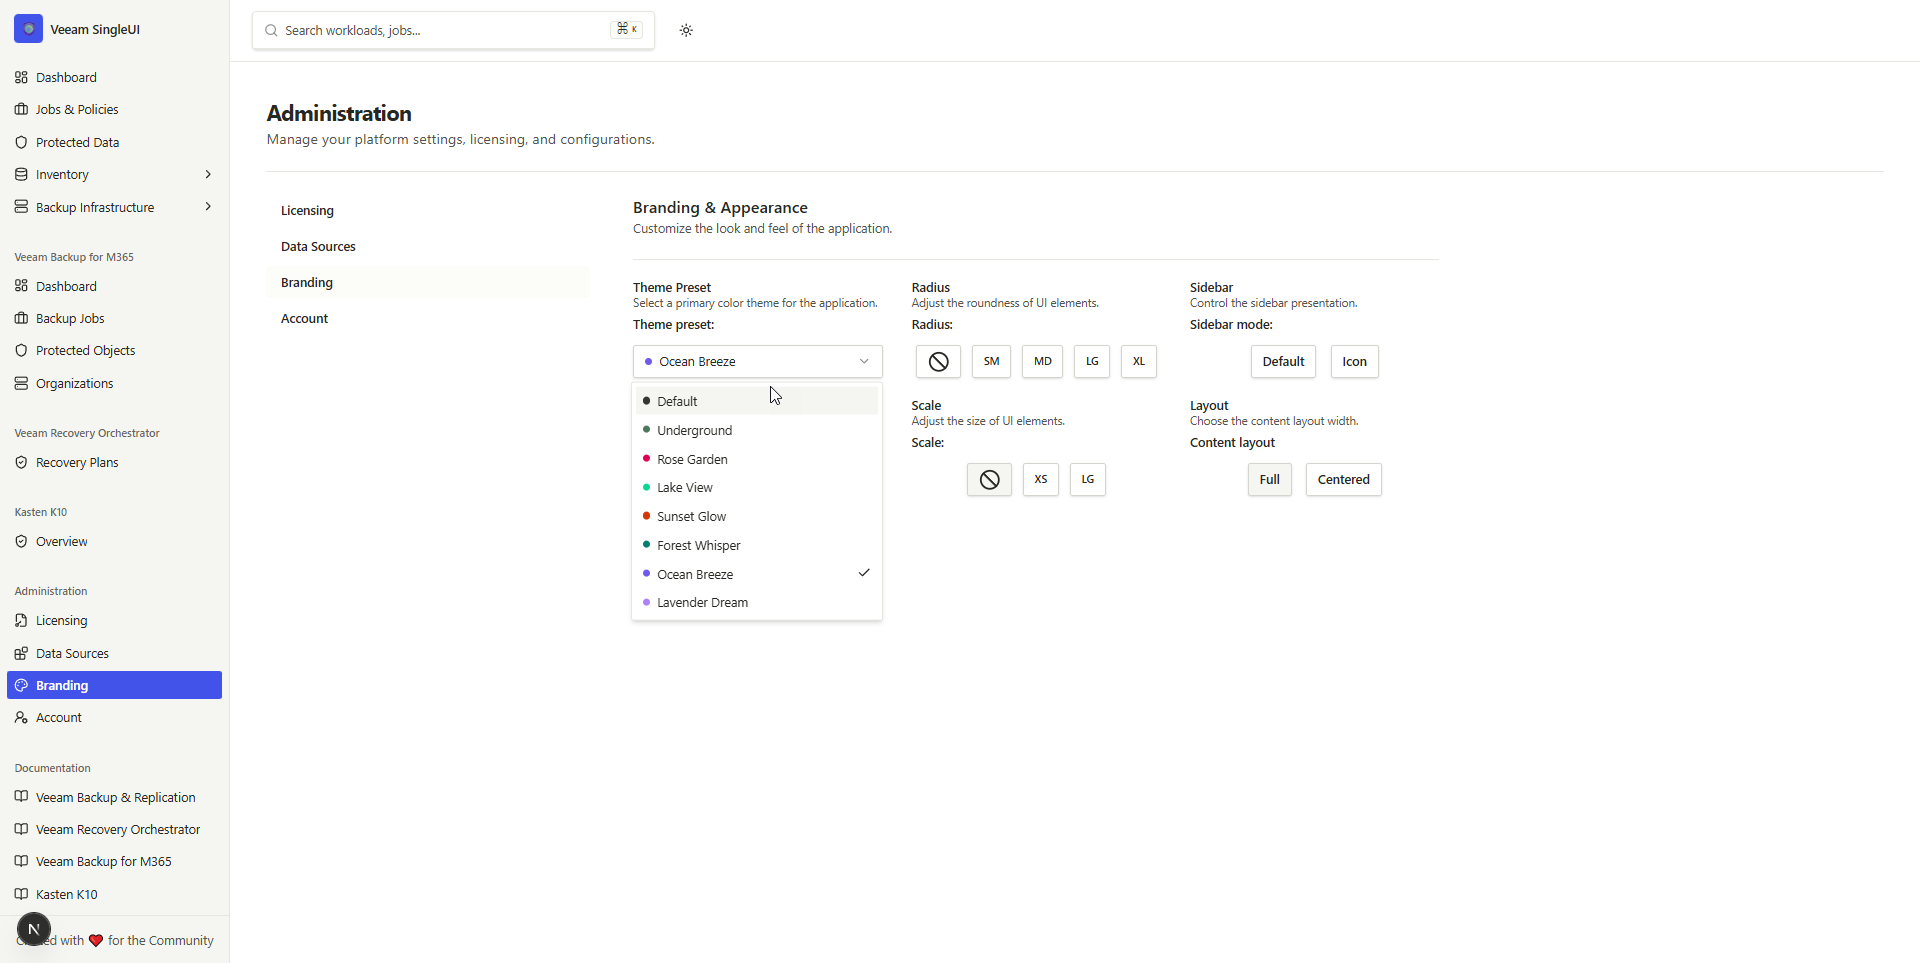Open Veeam Backup & Replication documentation link
Screen dimensions: 1920x963
point(114,797)
